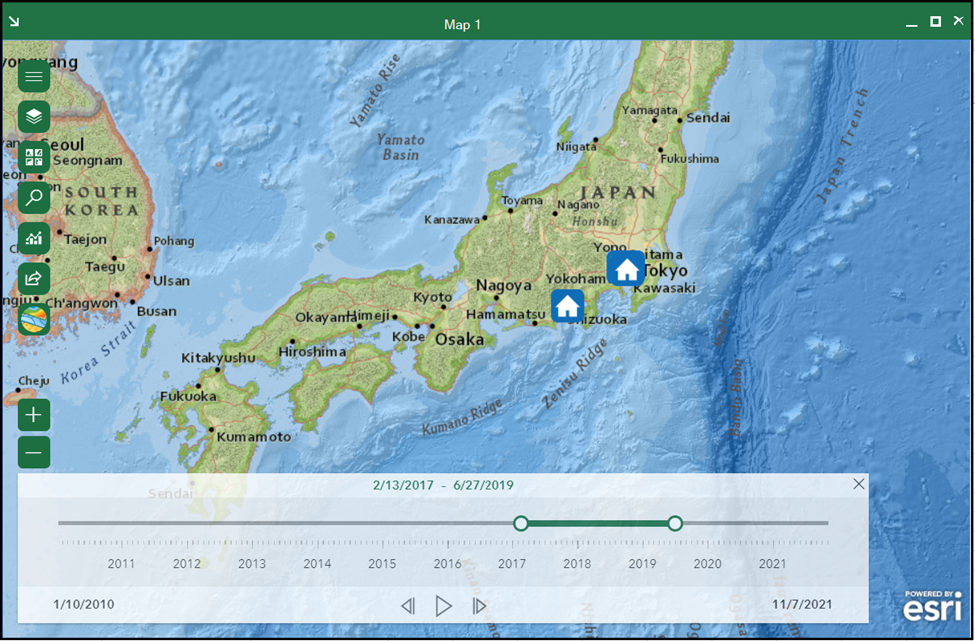Zoom in with the plus button
This screenshot has height=641, width=975.
pos(34,415)
